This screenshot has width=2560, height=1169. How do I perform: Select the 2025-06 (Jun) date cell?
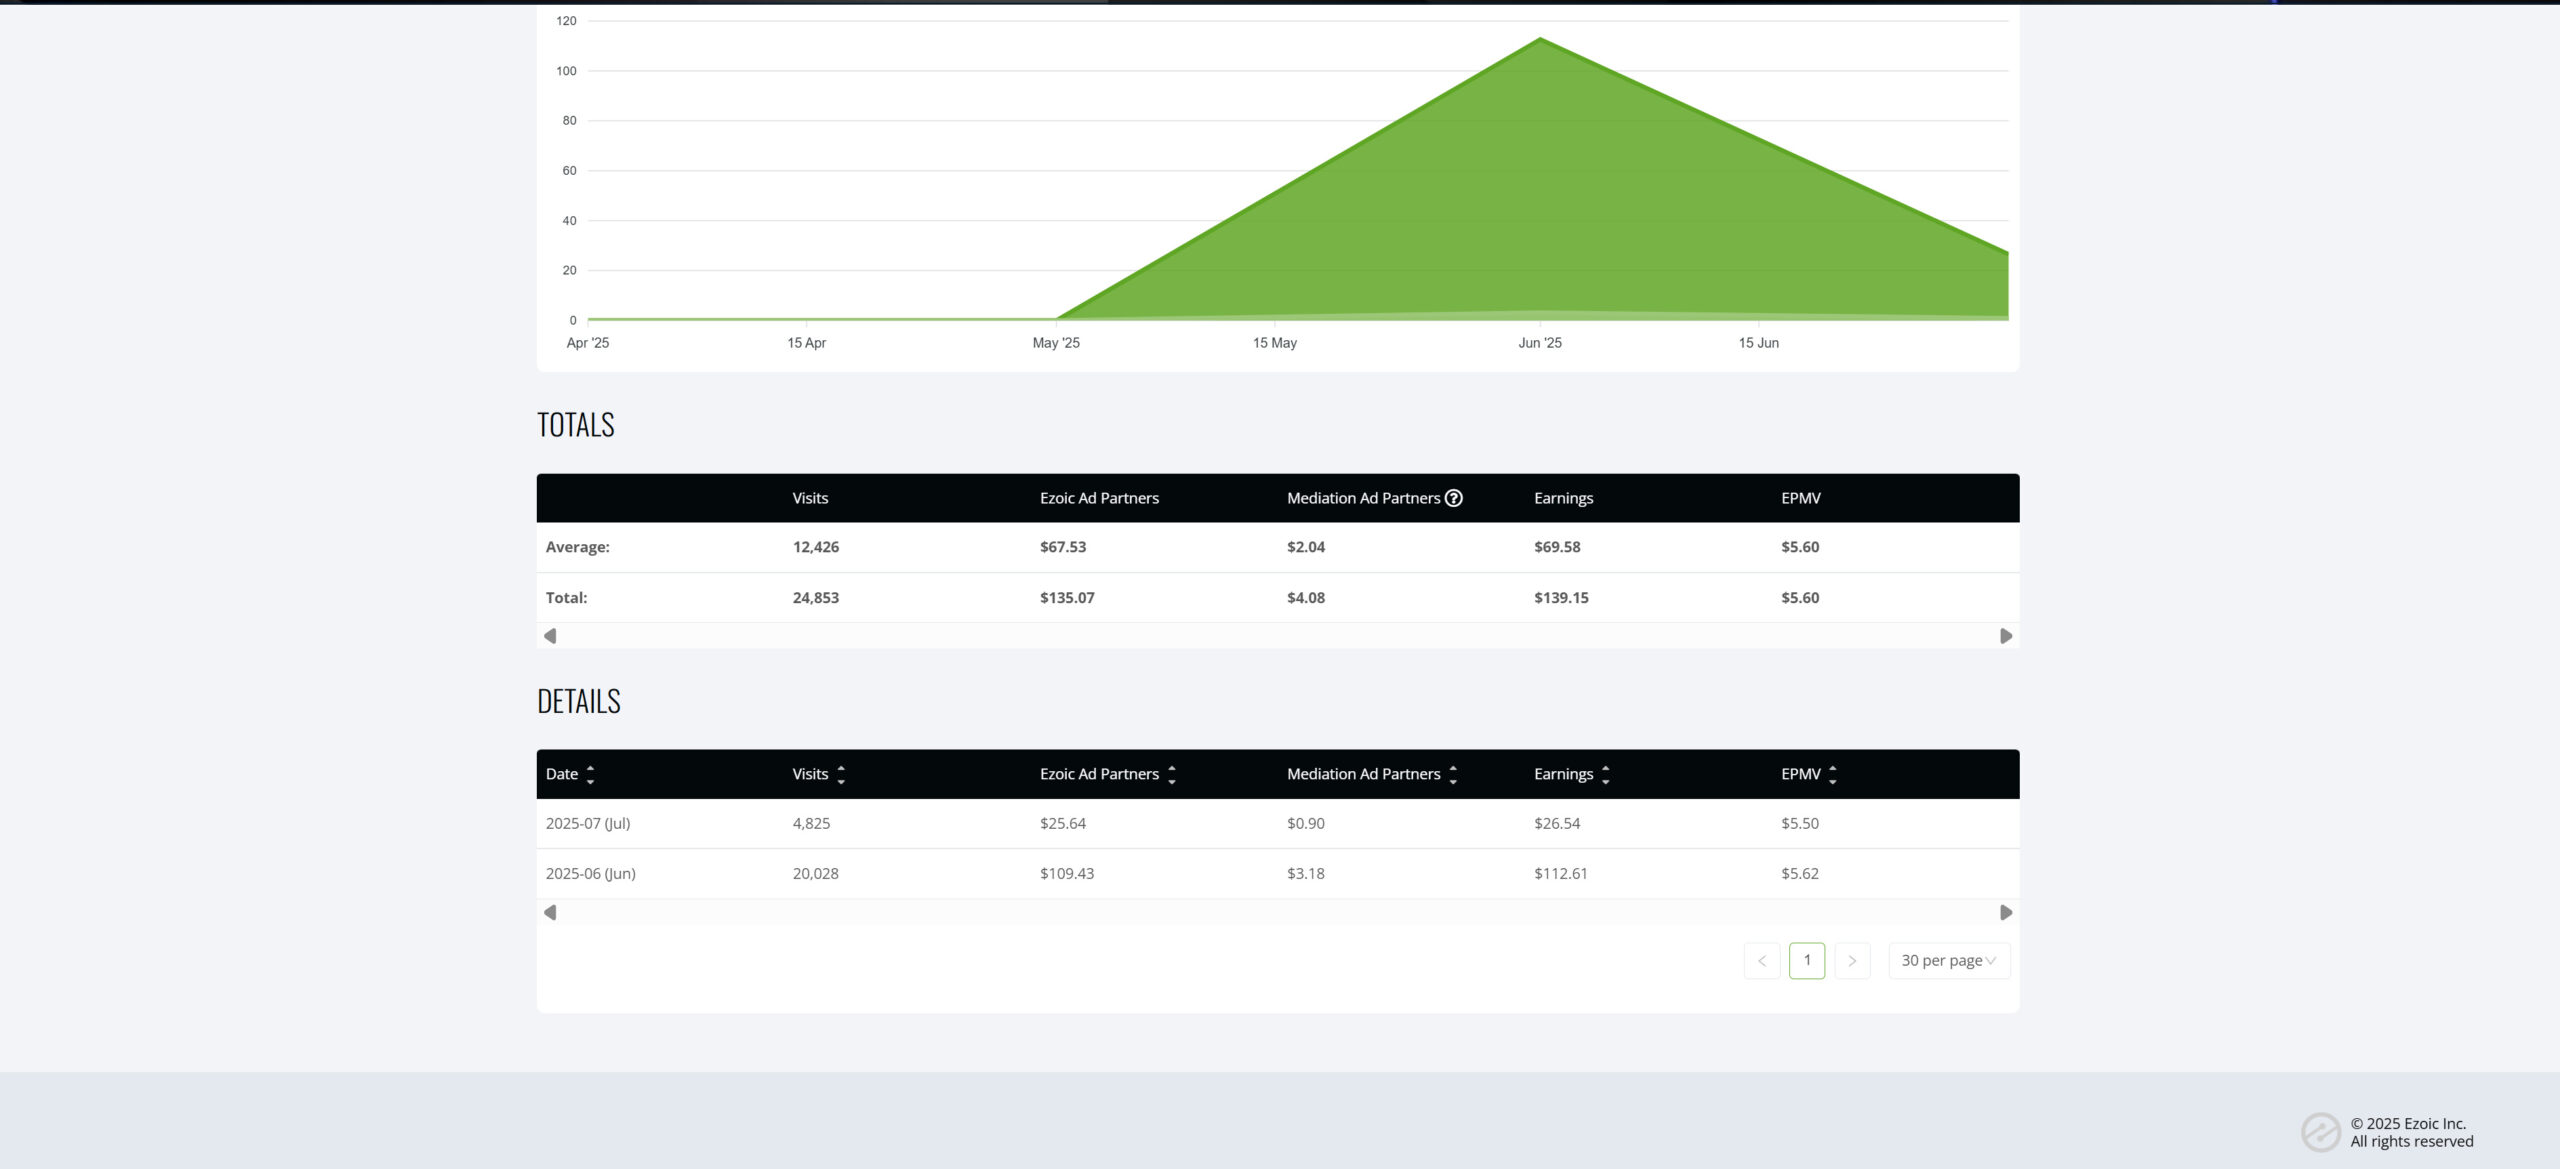[591, 874]
